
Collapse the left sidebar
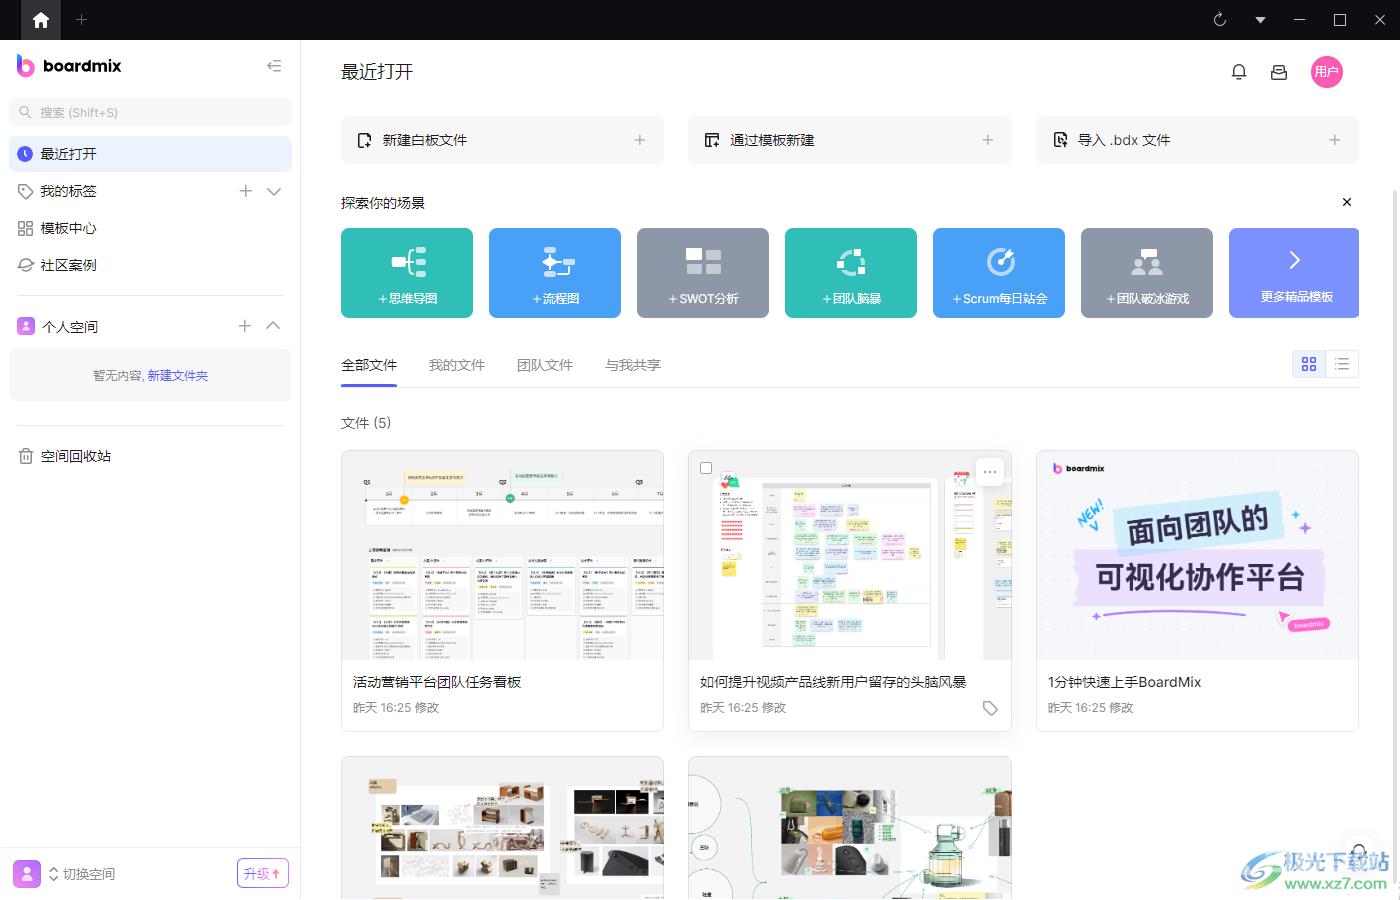click(x=274, y=66)
